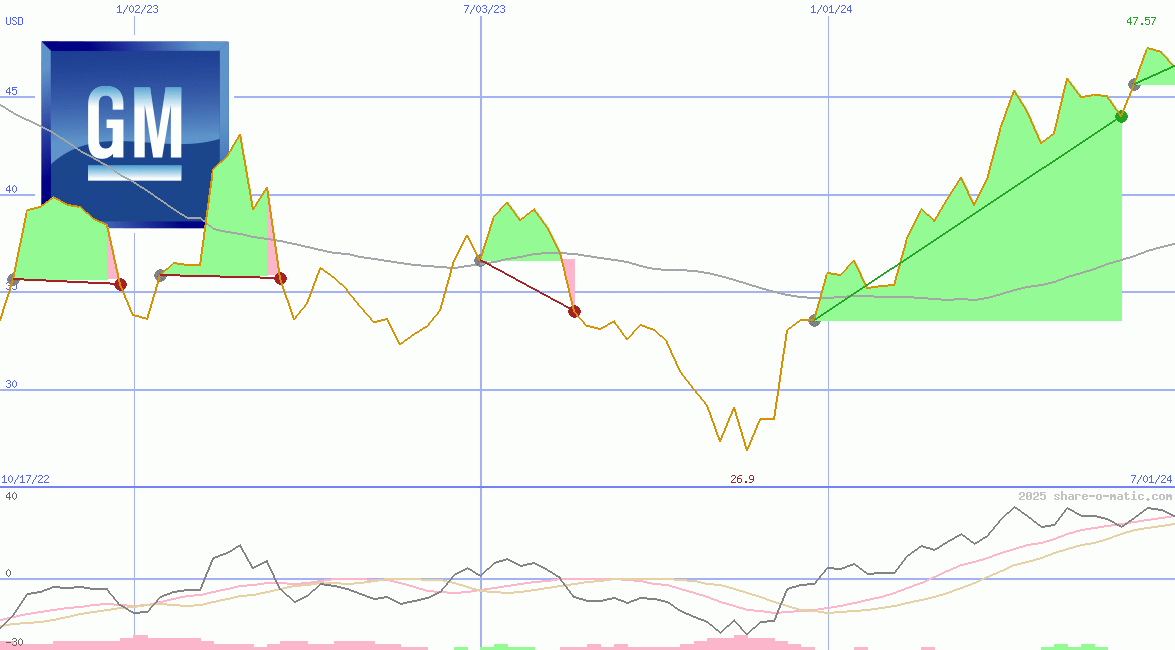Click the green dot ending the green trendline

tap(1121, 116)
